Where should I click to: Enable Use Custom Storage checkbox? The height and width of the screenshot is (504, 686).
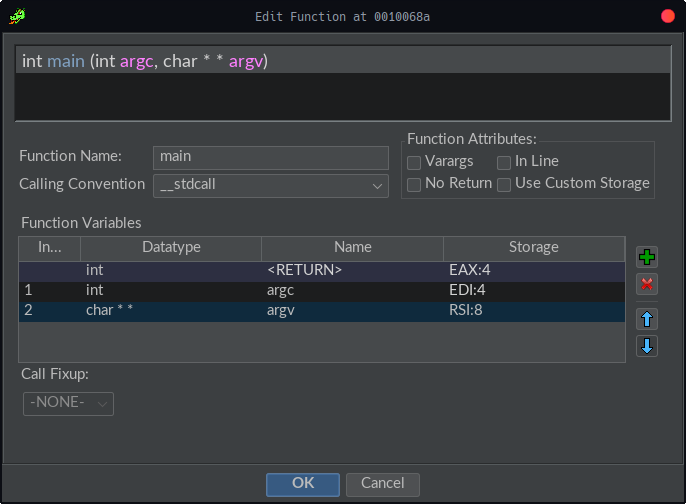click(x=504, y=184)
